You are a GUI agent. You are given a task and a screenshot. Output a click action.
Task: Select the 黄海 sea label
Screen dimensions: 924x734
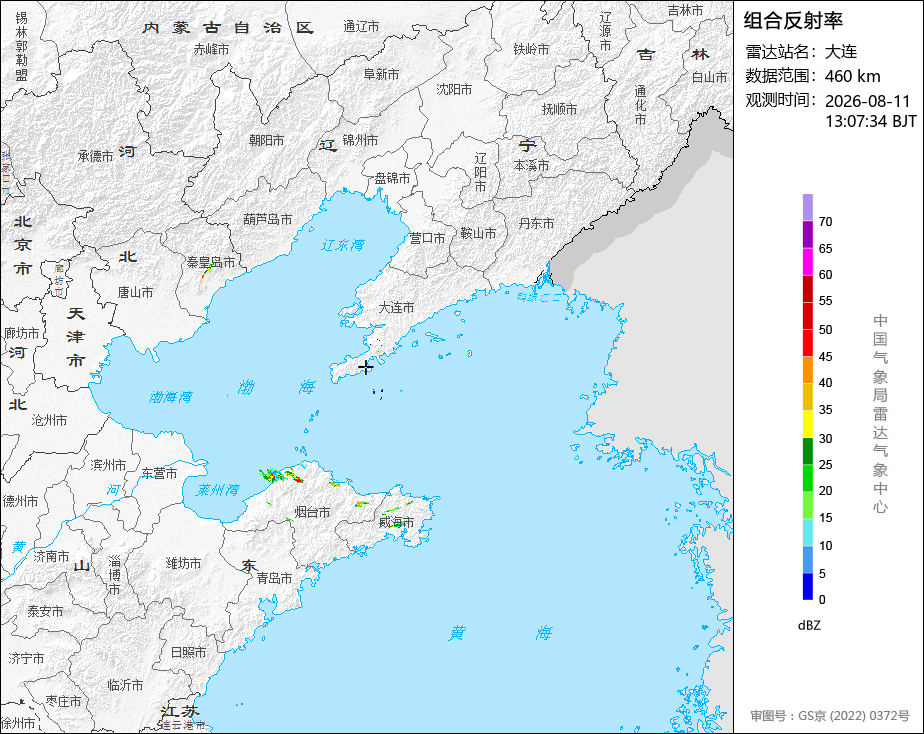(500, 633)
